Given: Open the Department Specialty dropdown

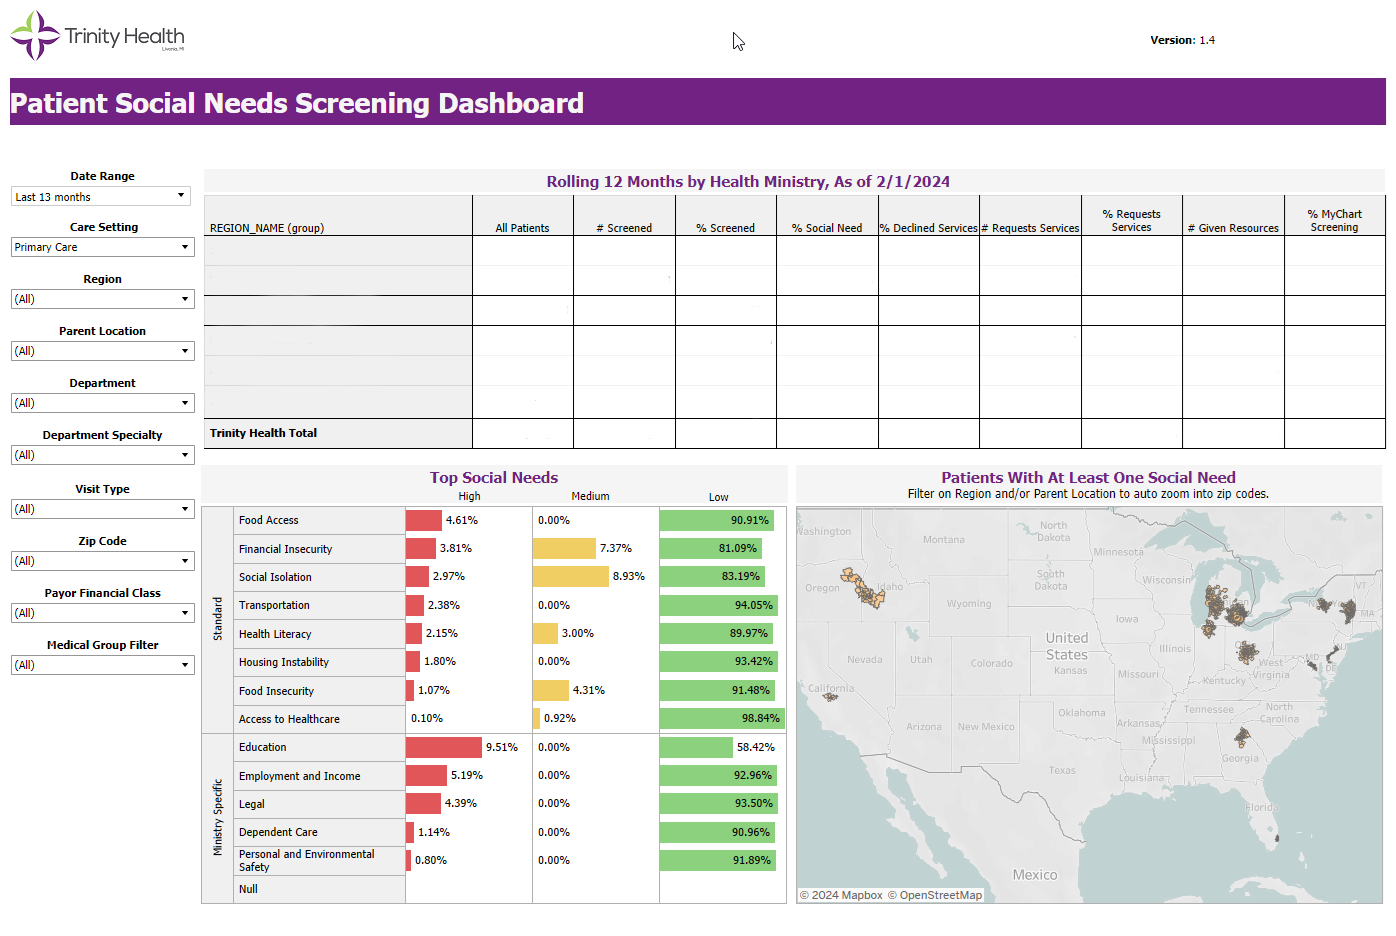Looking at the screenshot, I should (x=102, y=455).
